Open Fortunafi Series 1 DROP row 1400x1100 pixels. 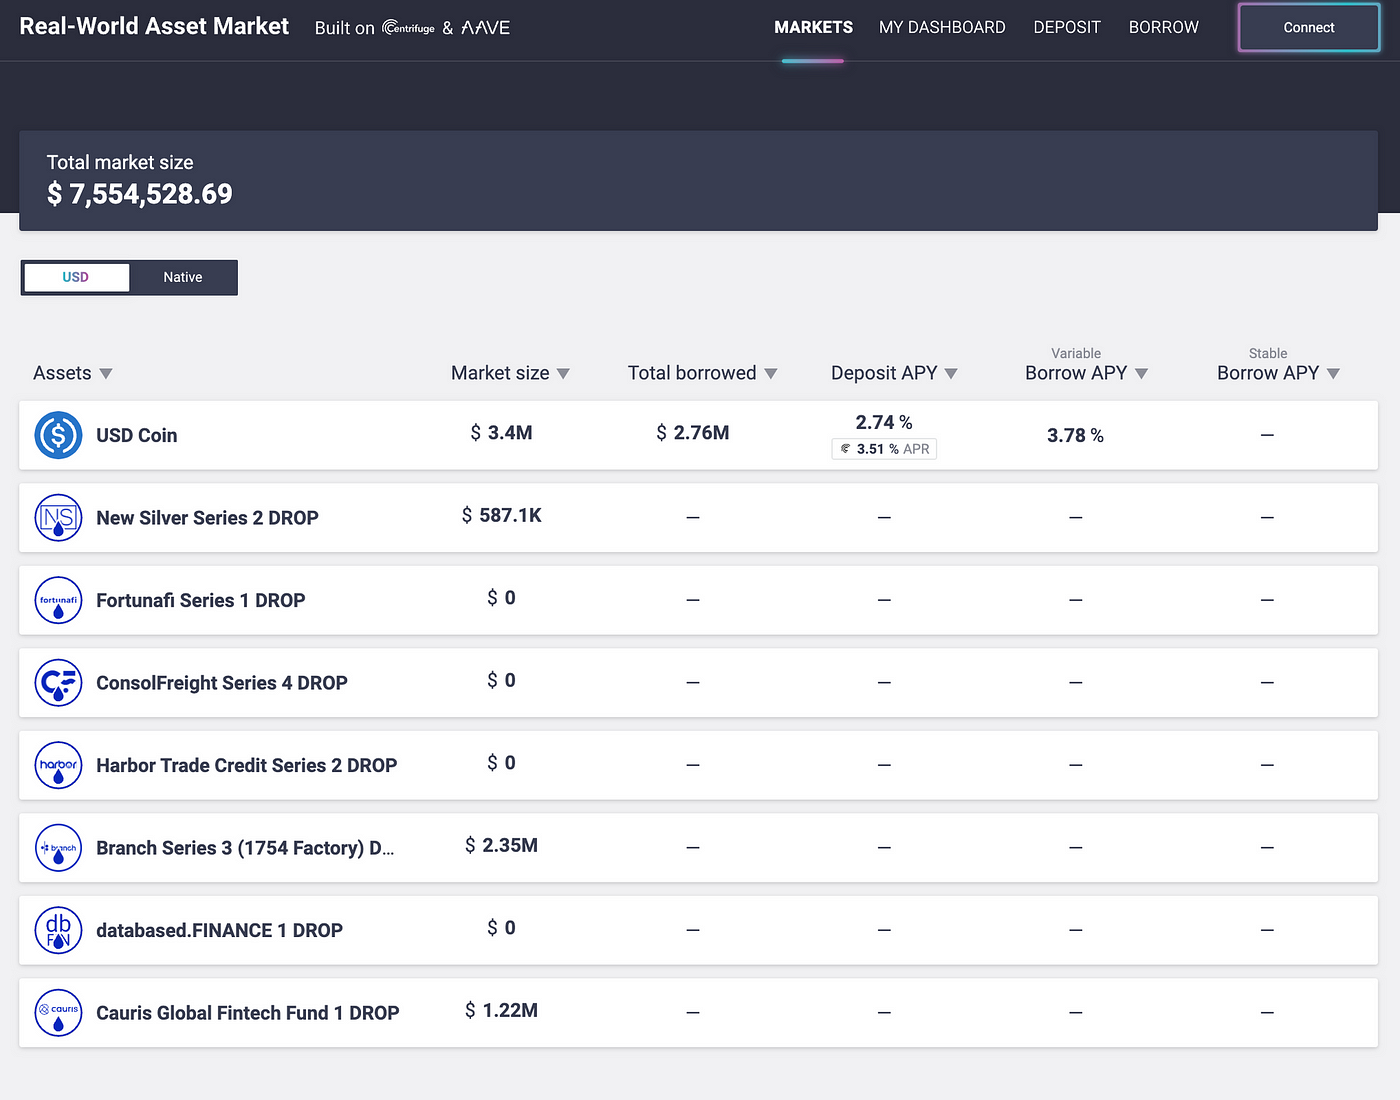point(698,600)
